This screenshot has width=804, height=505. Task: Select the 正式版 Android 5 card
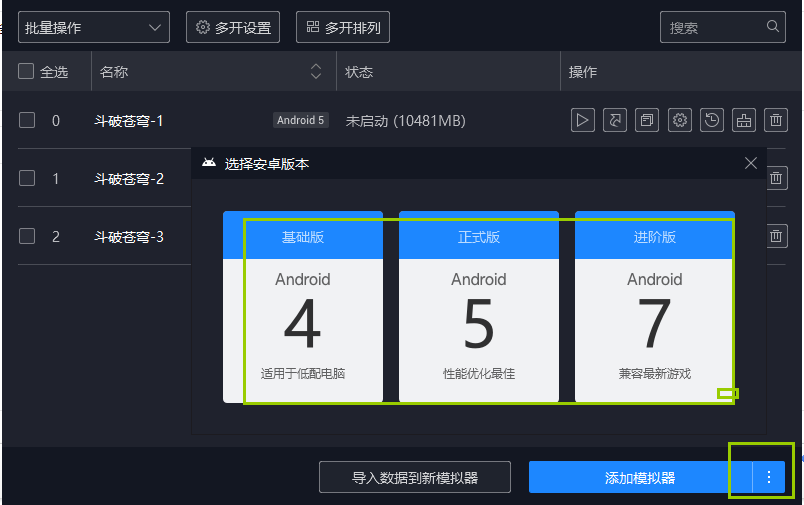479,307
